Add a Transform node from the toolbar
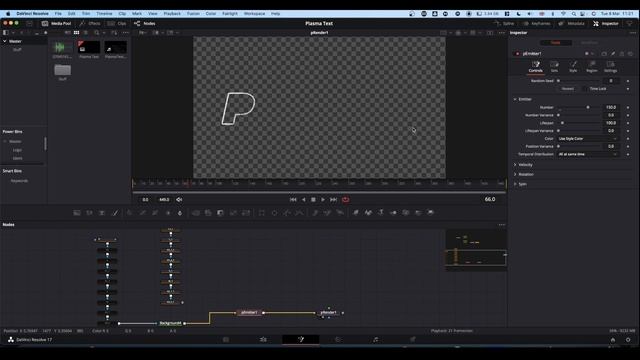The height and width of the screenshot is (360, 640). tap(246, 213)
